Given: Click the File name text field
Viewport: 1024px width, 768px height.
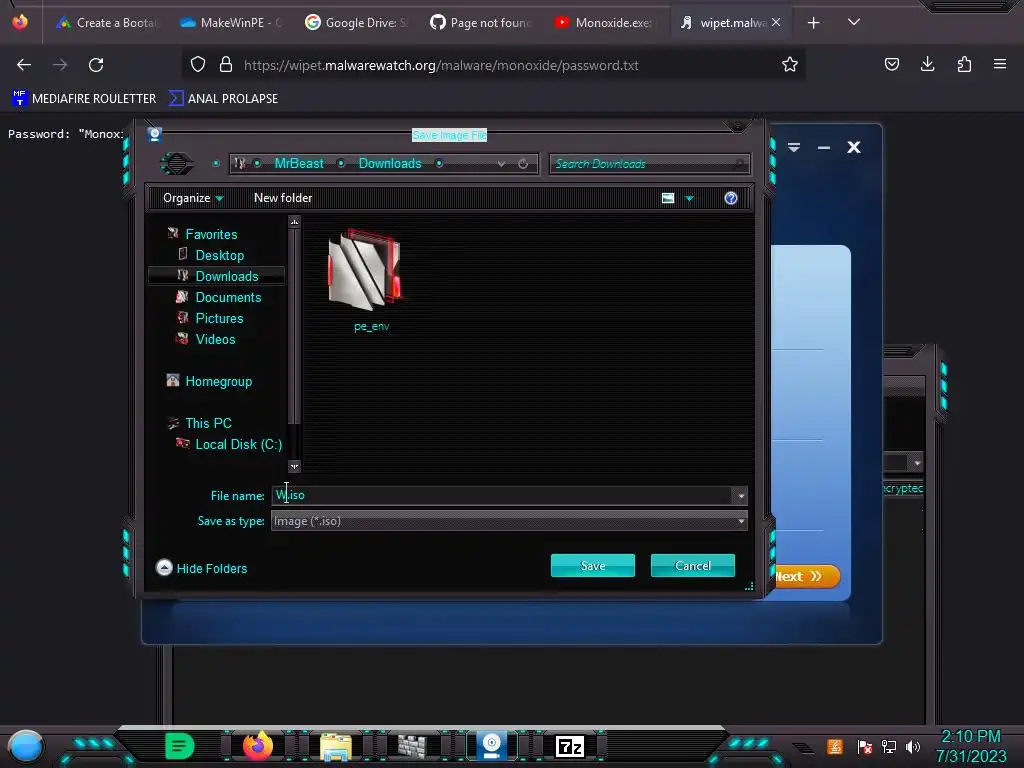Looking at the screenshot, I should point(502,496).
